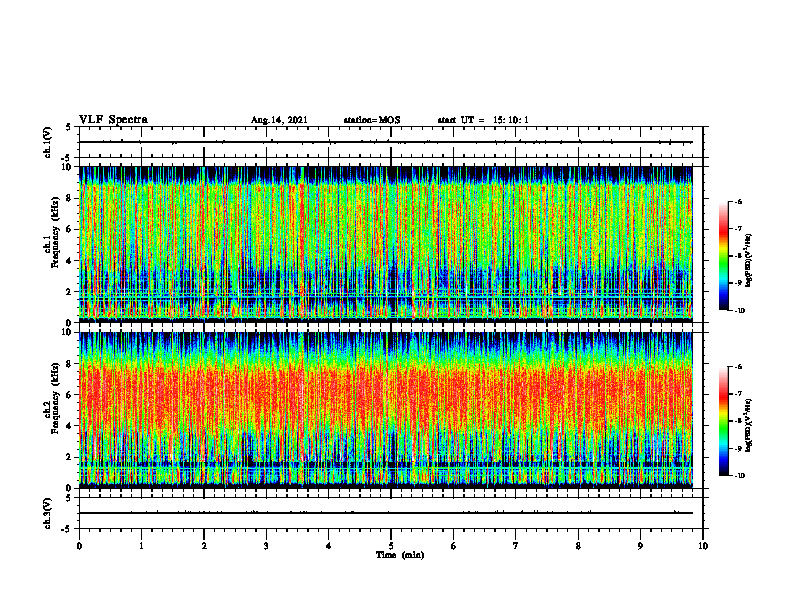This screenshot has width=792, height=612.
Task: Click the "station=MOS" header label
Action: [x=372, y=120]
